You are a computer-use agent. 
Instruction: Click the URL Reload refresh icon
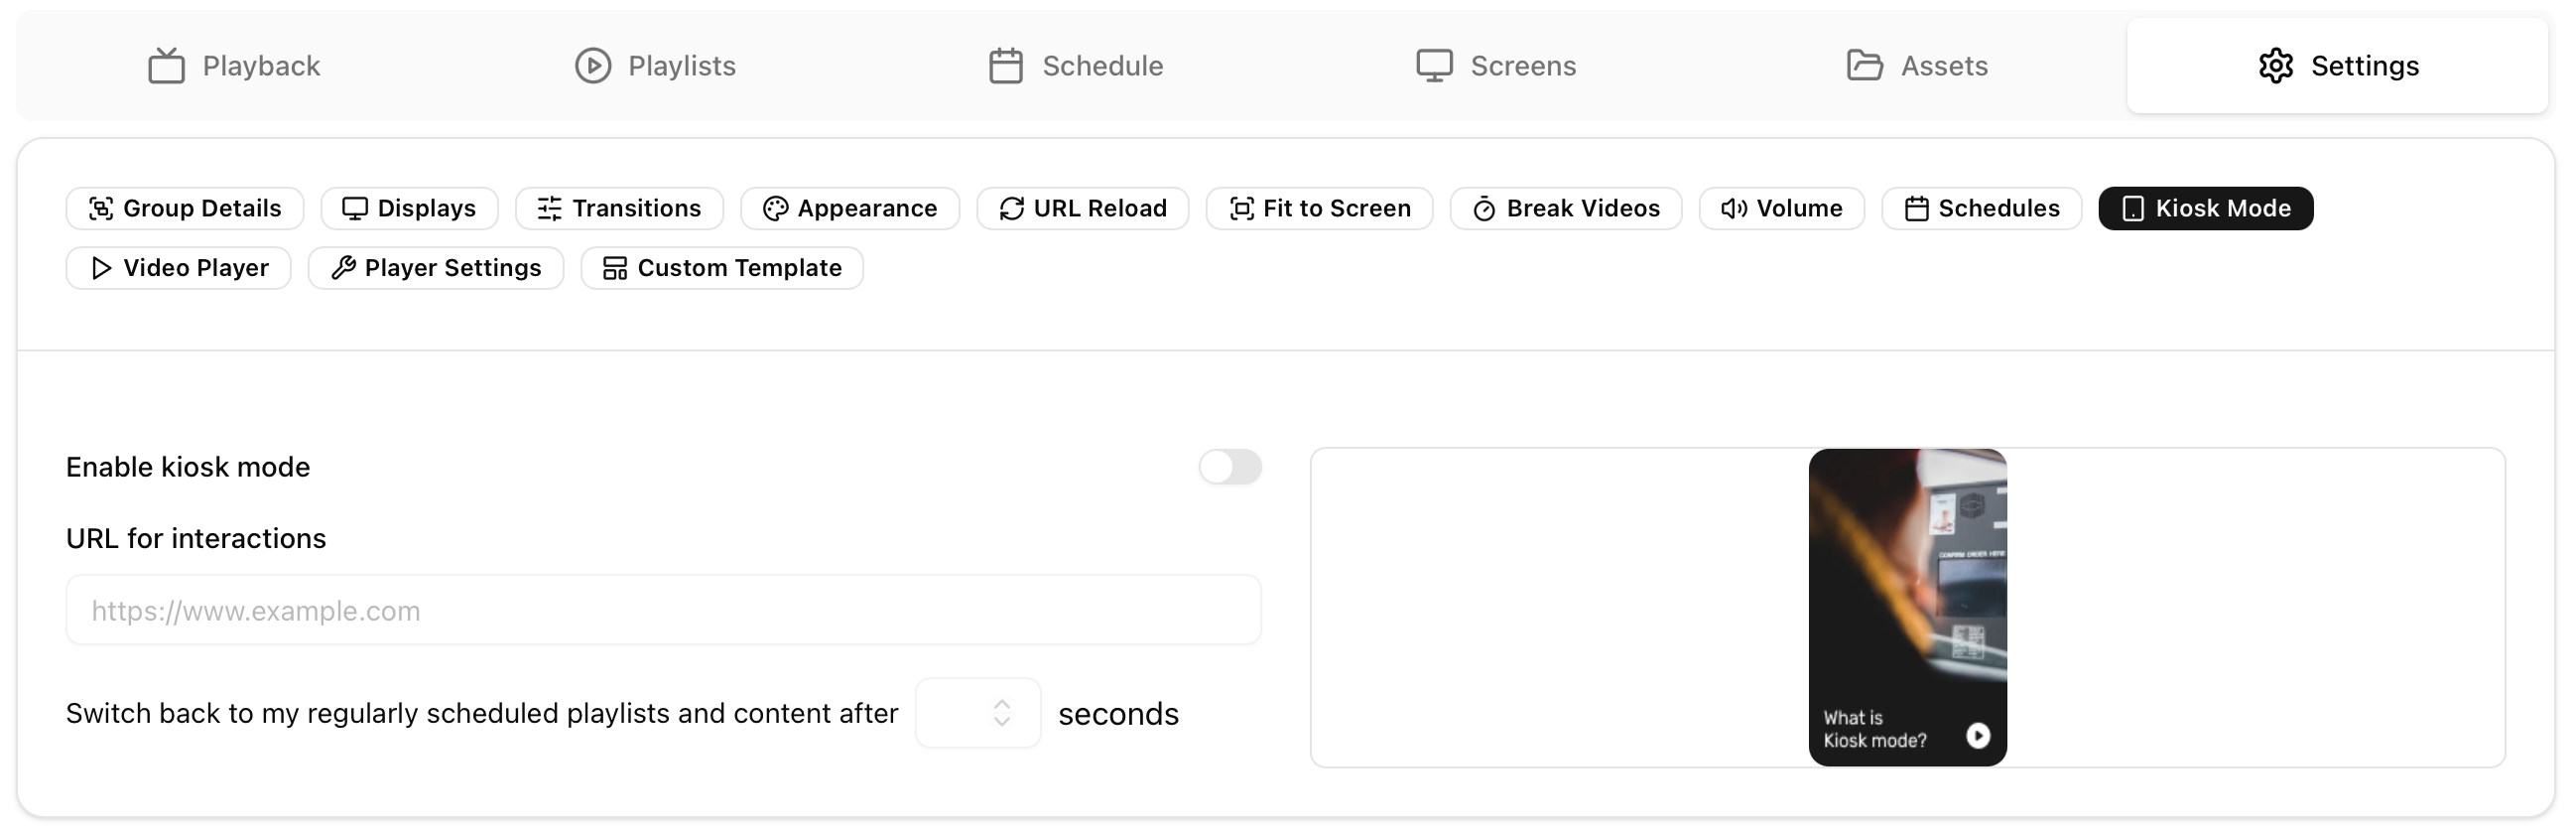1011,208
